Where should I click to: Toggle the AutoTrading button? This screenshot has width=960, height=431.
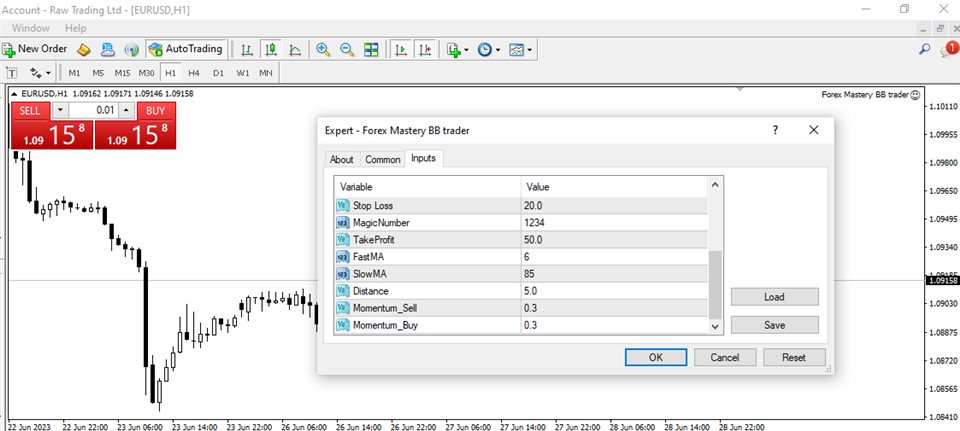[x=186, y=49]
